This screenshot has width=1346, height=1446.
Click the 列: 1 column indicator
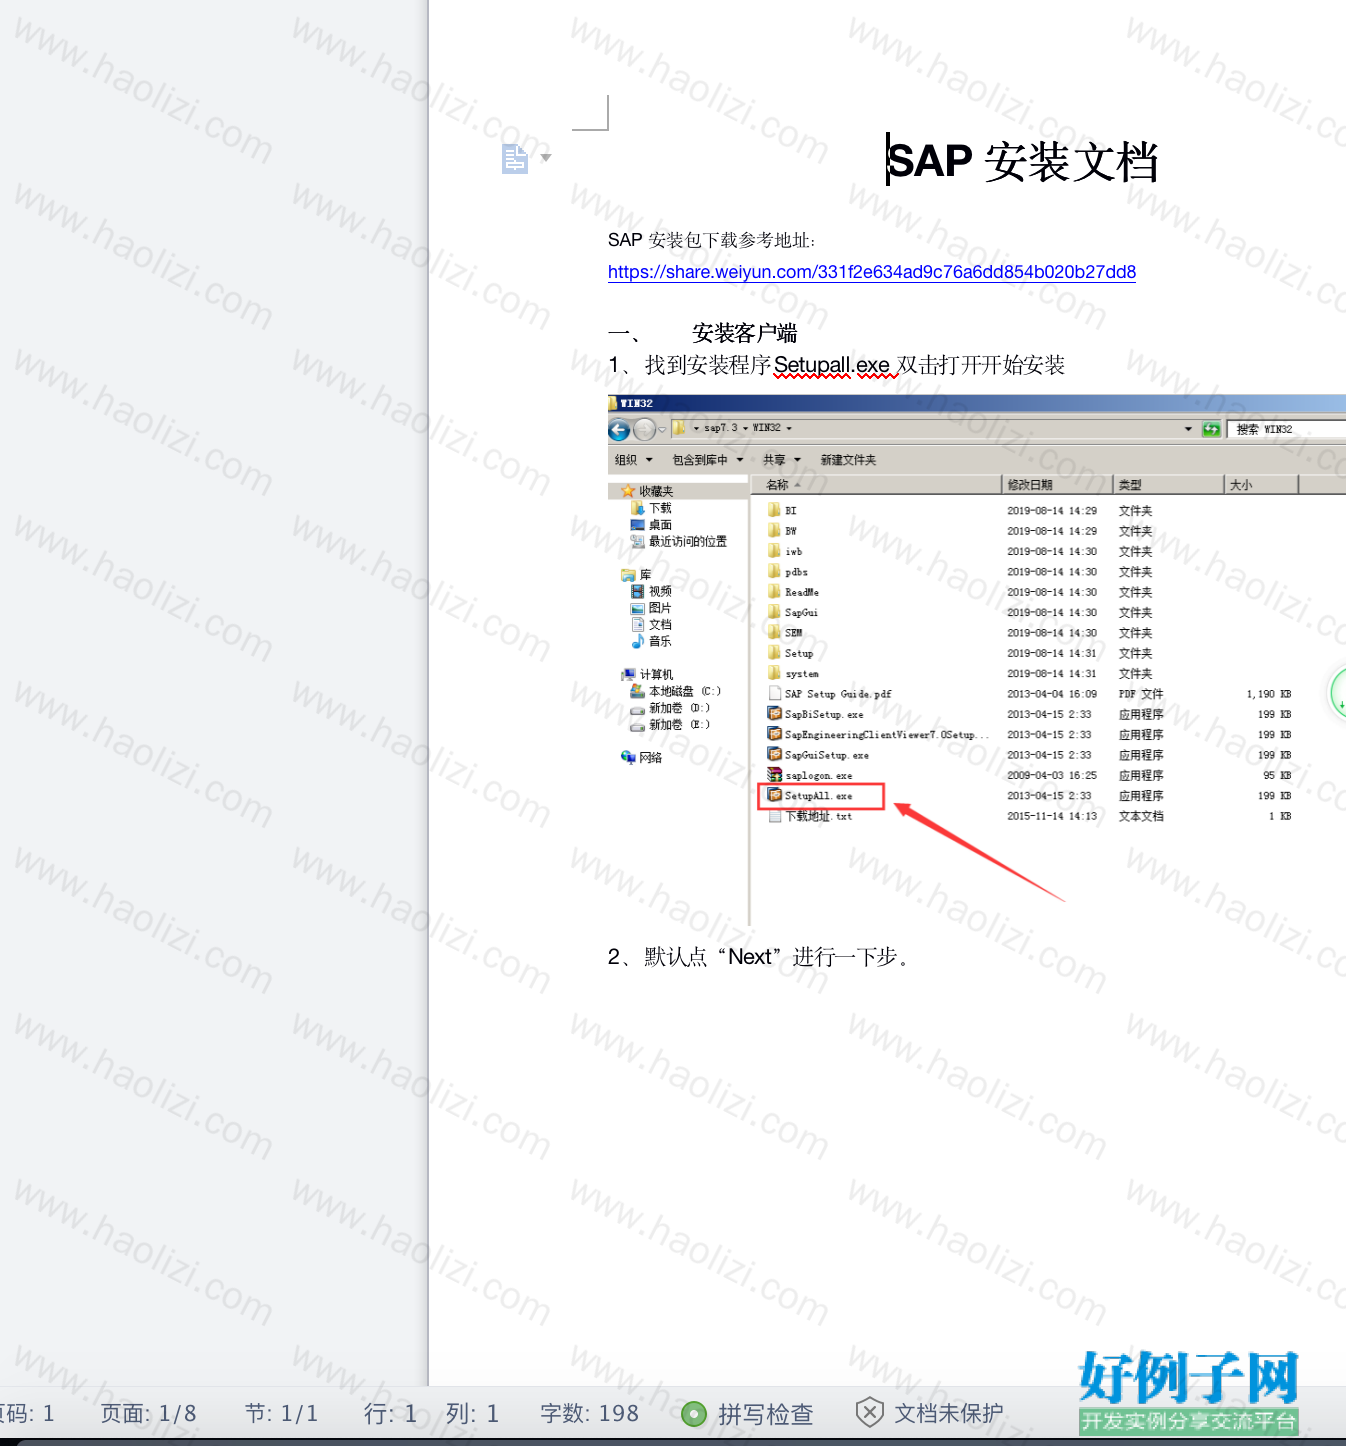[x=472, y=1413]
